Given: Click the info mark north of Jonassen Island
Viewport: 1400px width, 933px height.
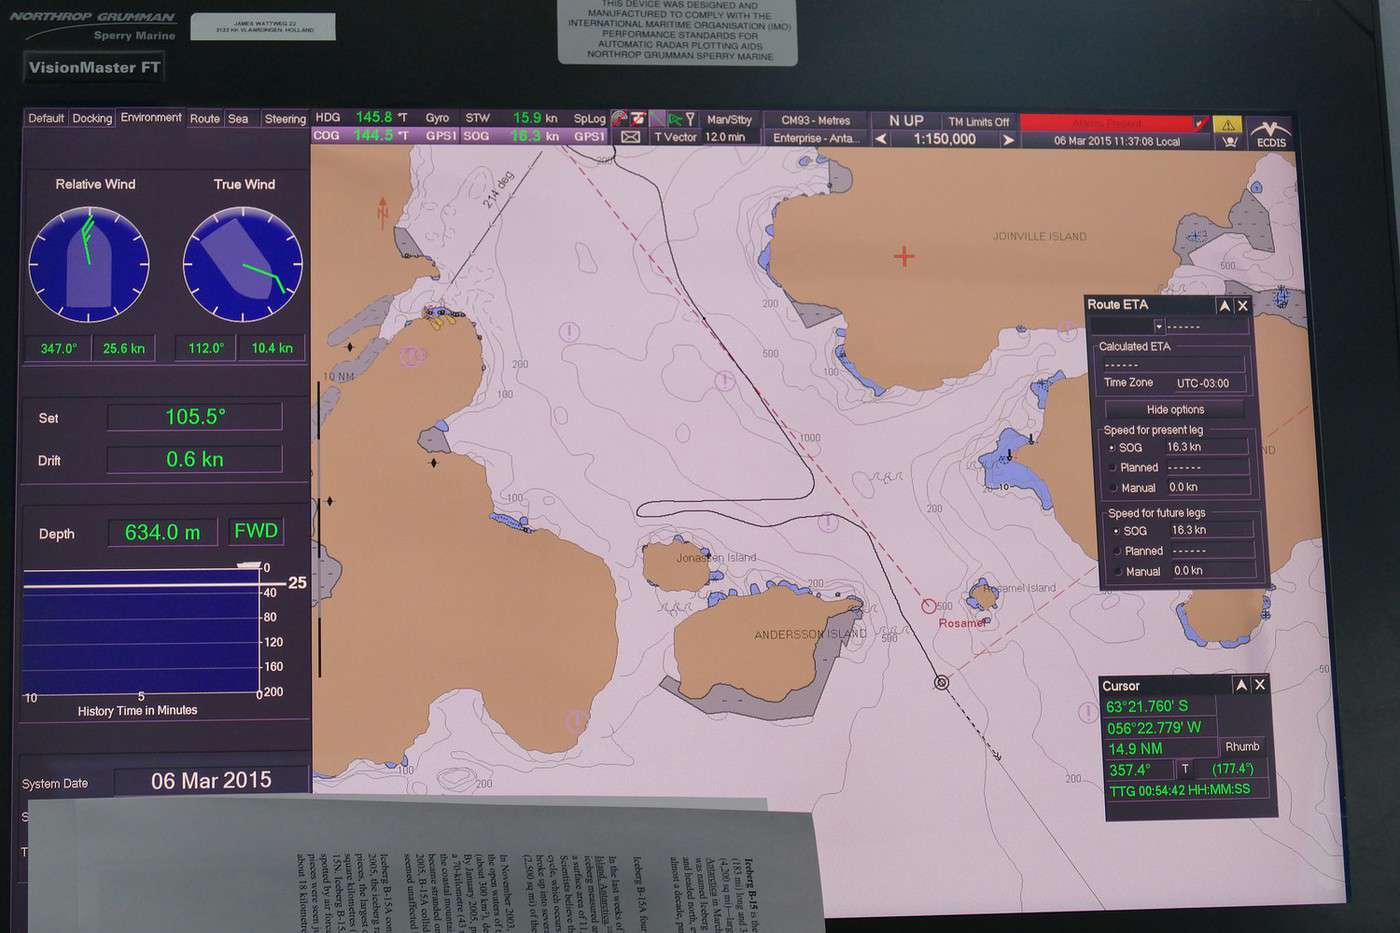Looking at the screenshot, I should pos(827,522).
